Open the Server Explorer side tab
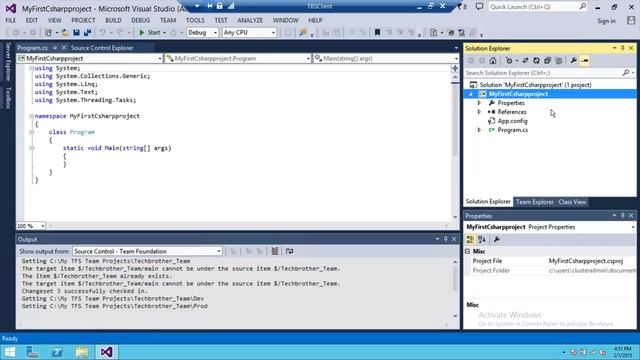This screenshot has height=360, width=640. tap(8, 61)
